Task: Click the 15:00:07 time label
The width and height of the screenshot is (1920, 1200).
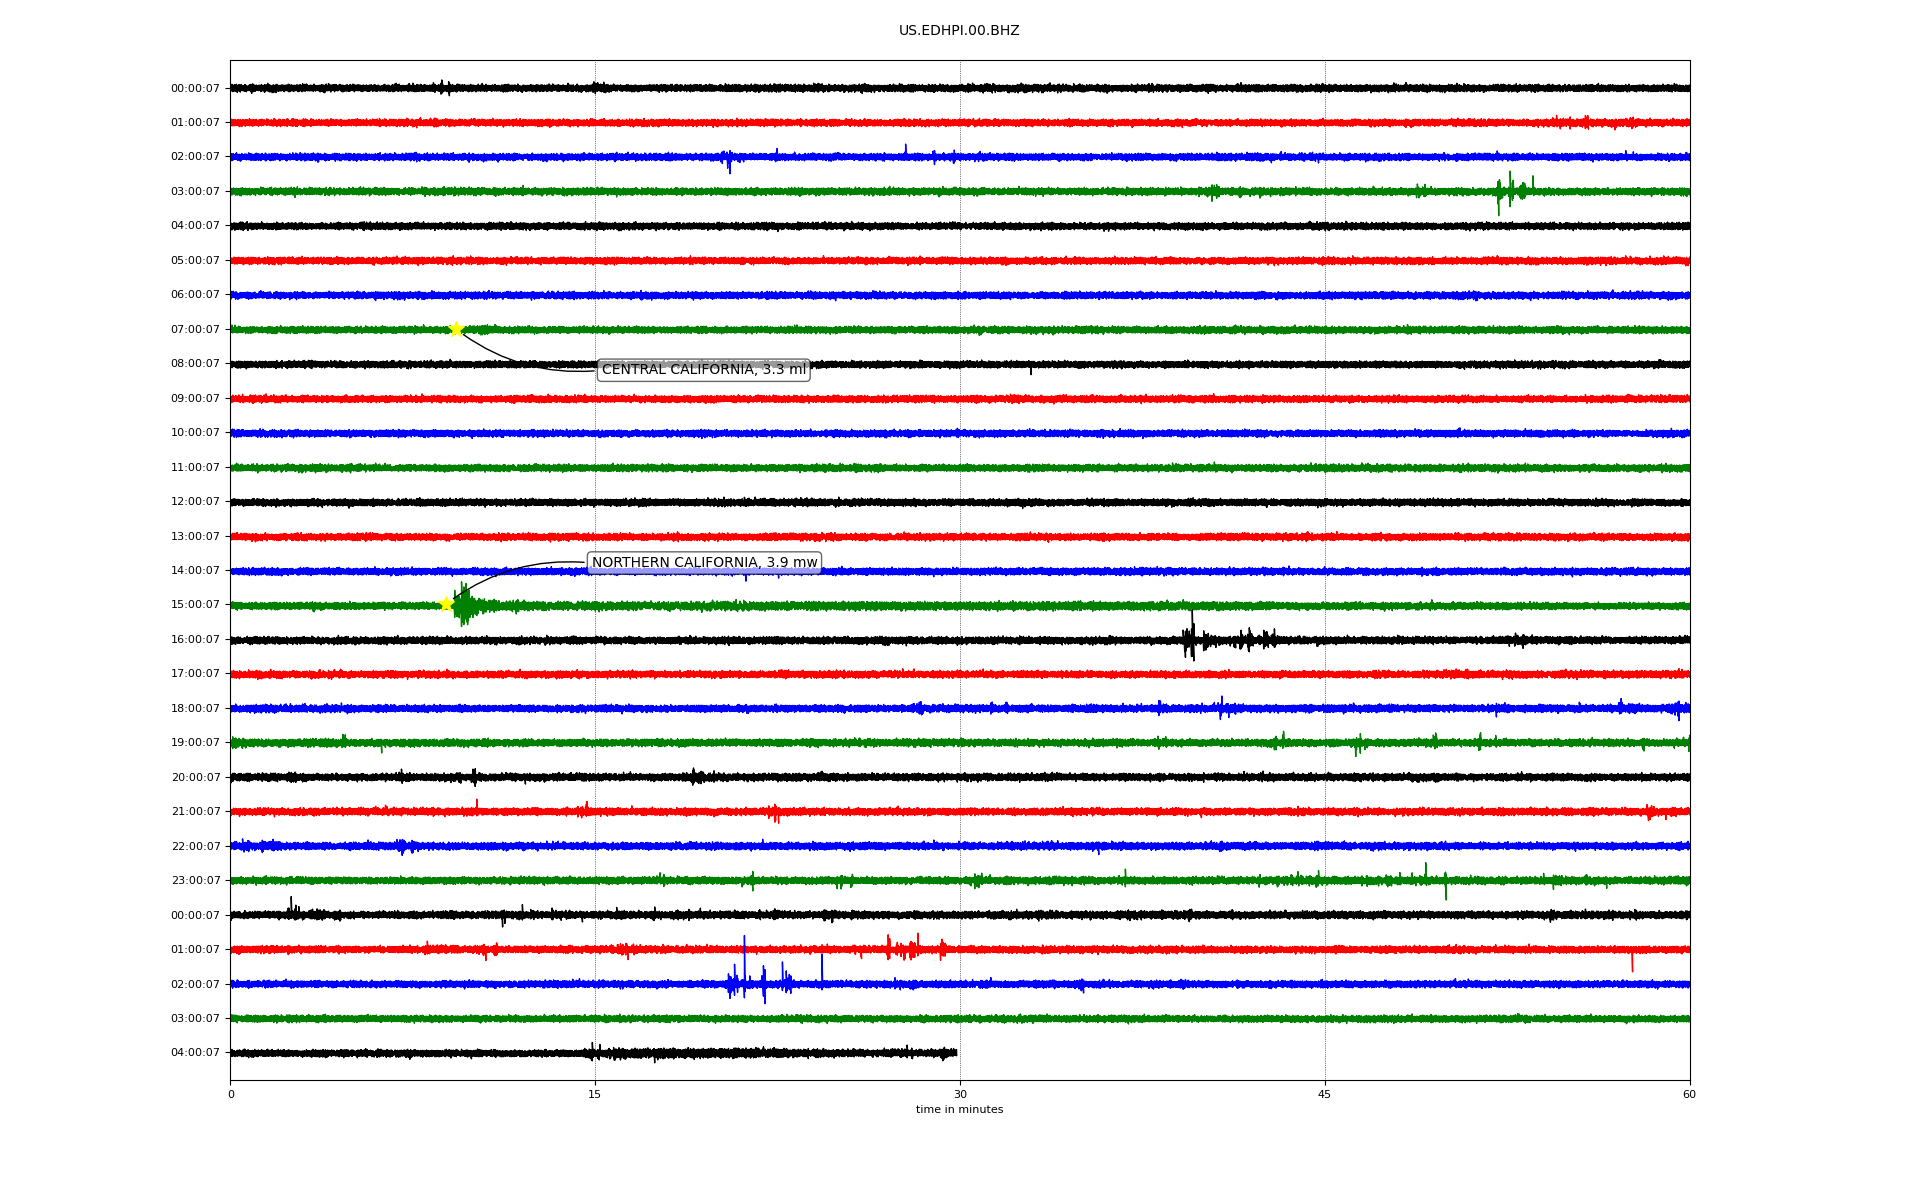Action: [195, 605]
